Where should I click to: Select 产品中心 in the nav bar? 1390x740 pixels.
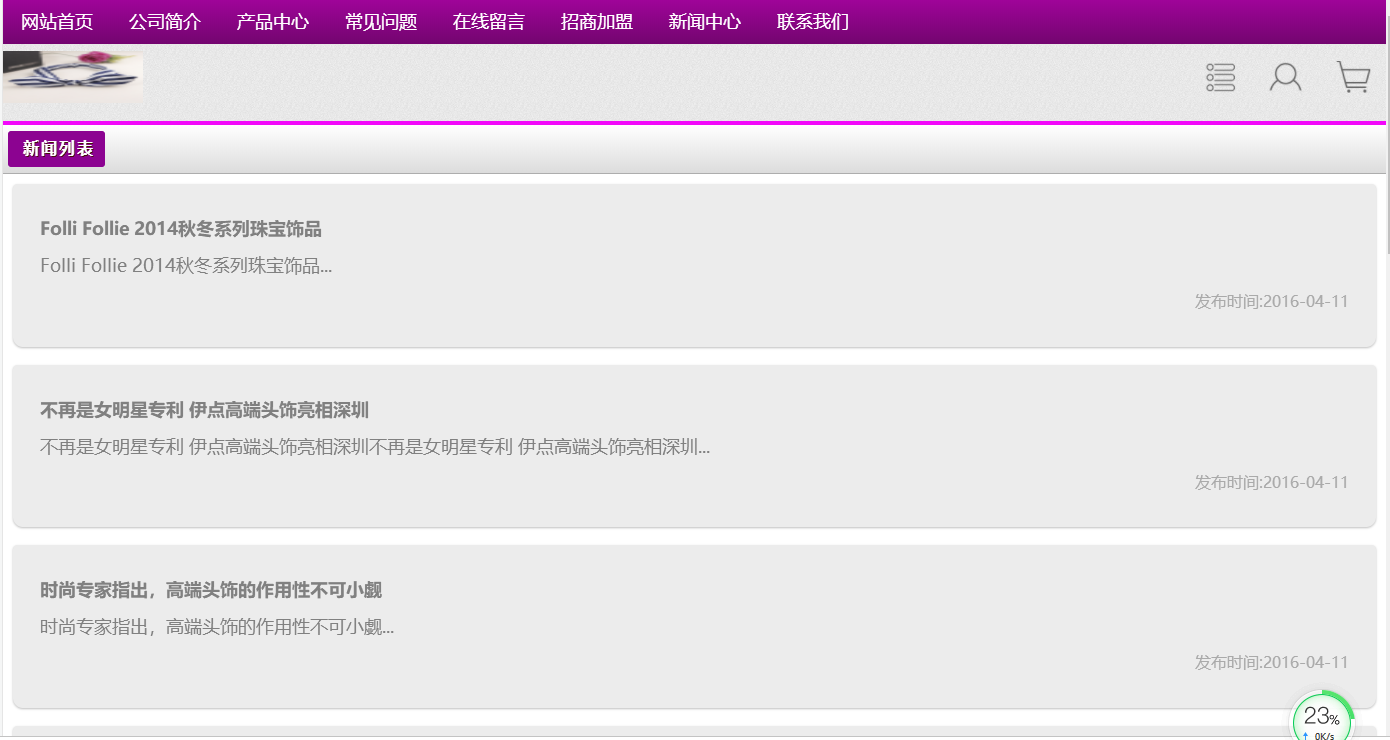coord(273,22)
